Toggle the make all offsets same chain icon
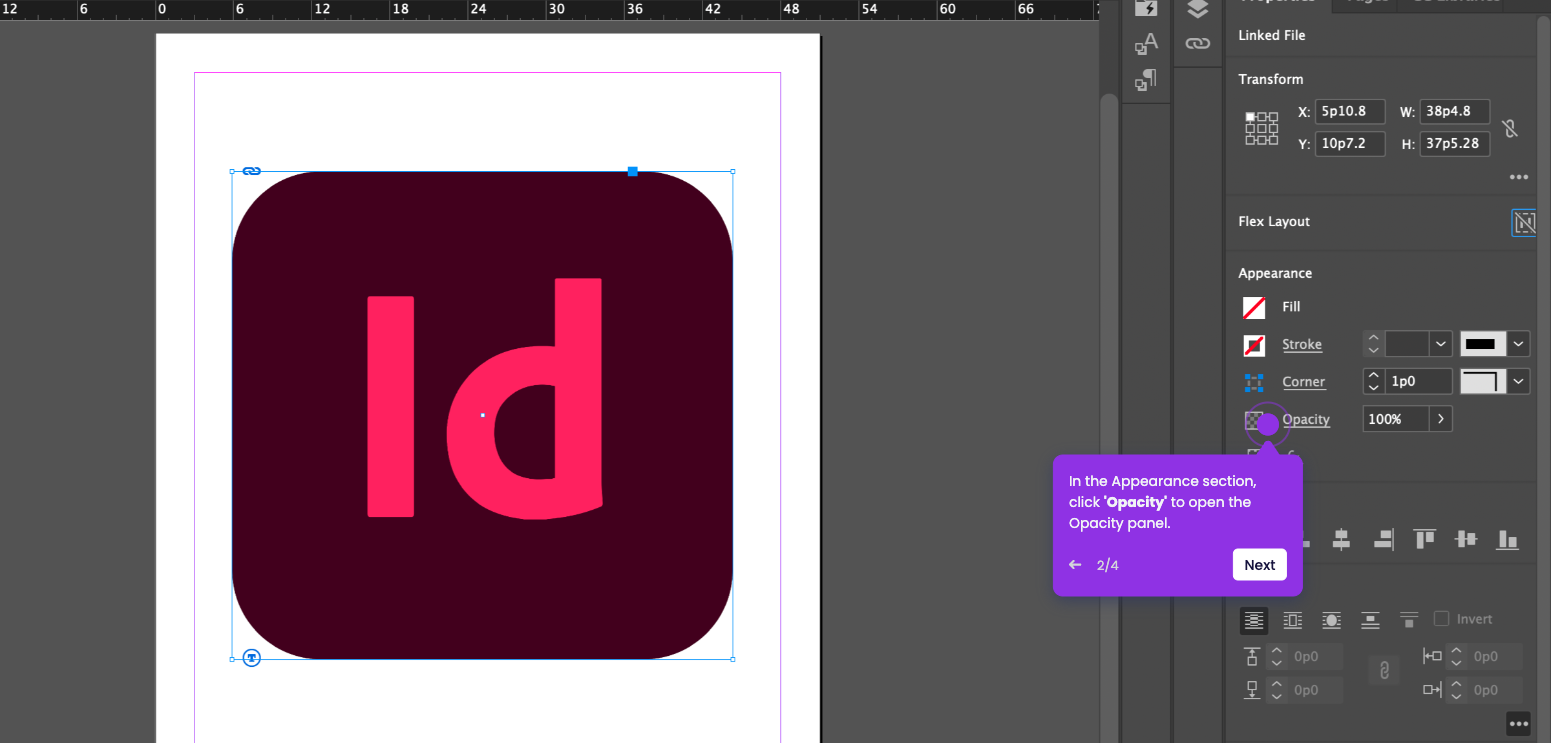Viewport: 1551px width, 743px height. point(1385,671)
